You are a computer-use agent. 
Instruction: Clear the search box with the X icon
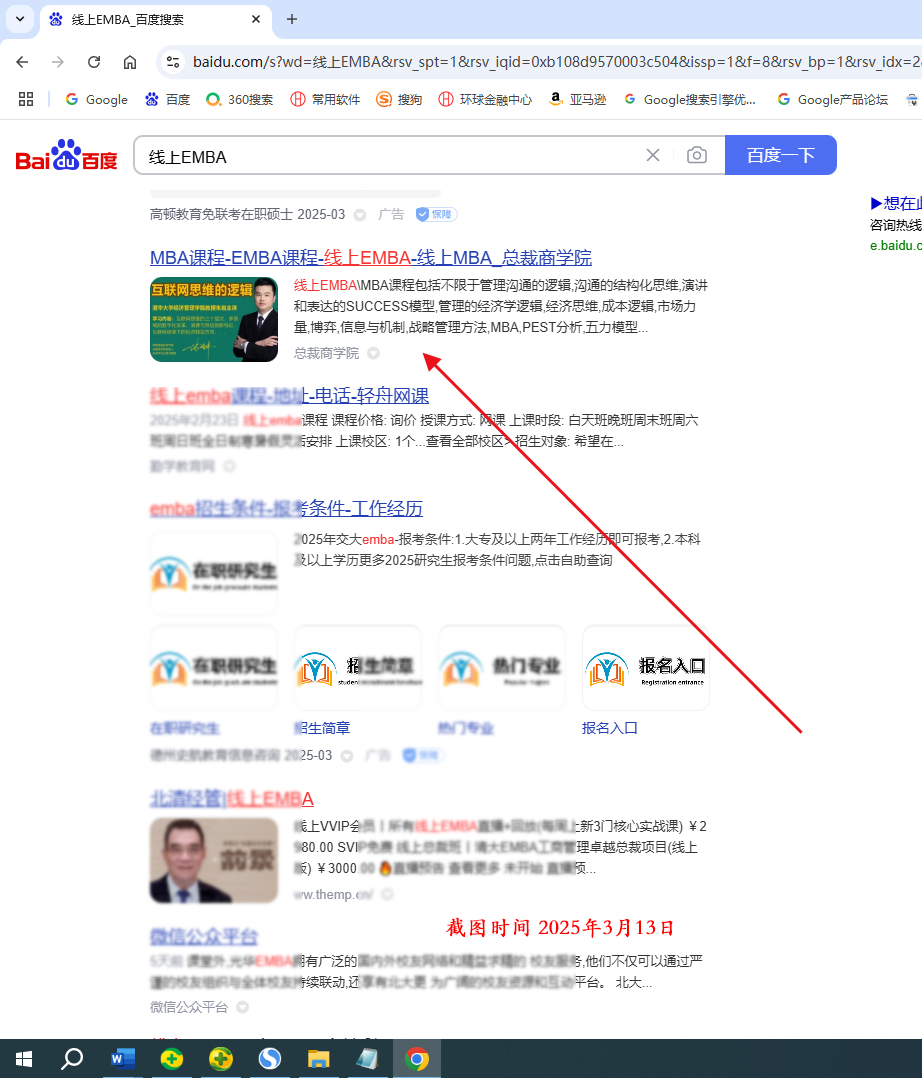click(x=653, y=155)
